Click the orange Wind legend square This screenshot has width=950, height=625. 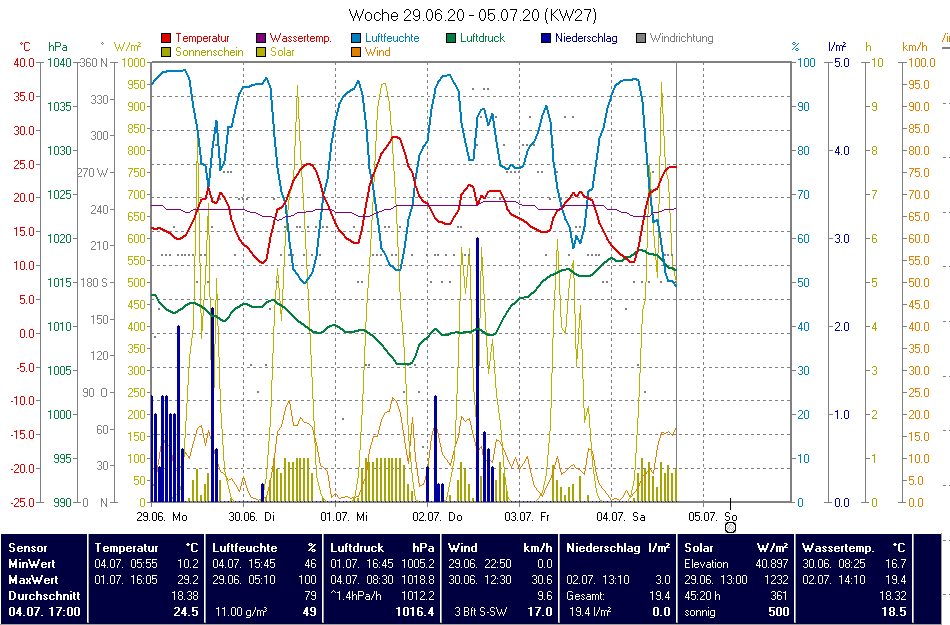tap(358, 52)
